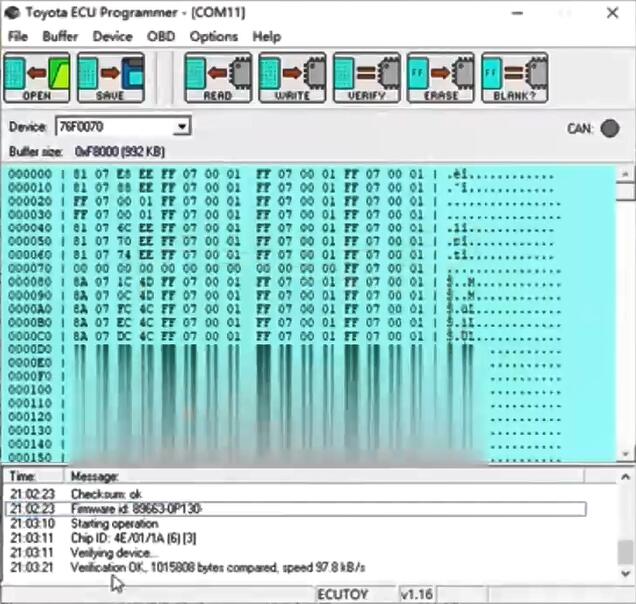
Task: Select the Firmware id 89663-0P130 log row
Action: [x=296, y=509]
